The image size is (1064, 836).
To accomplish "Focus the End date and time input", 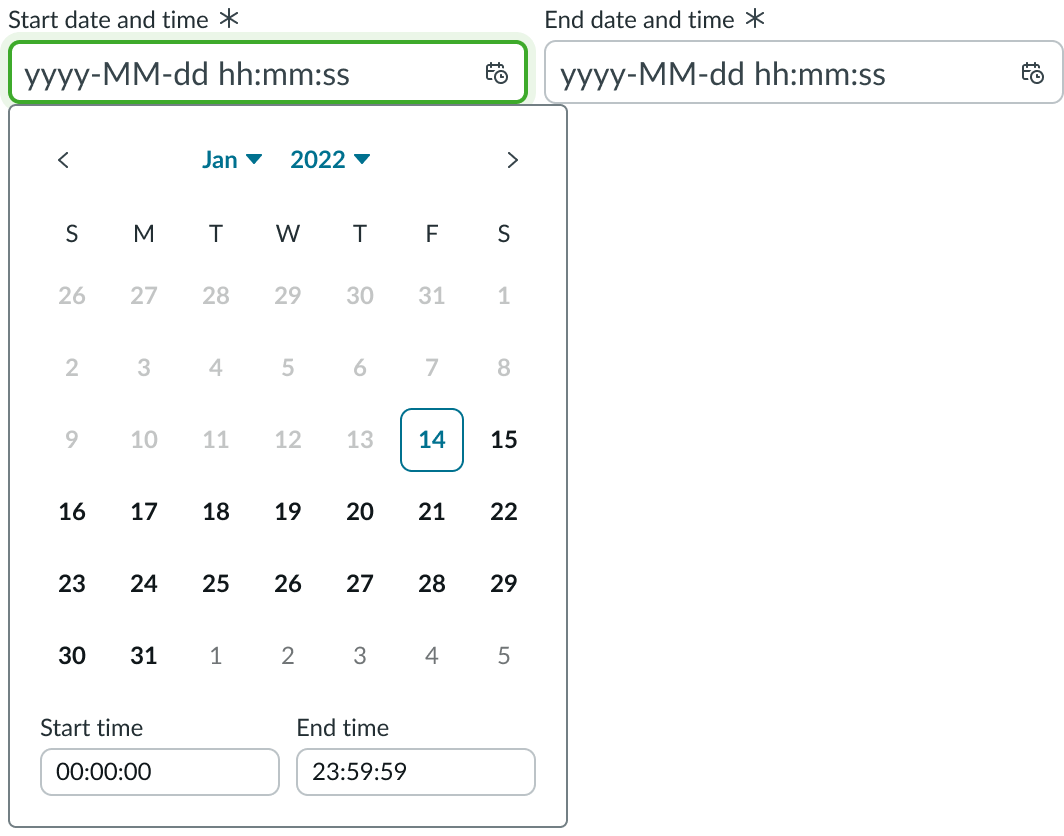I will 780,73.
